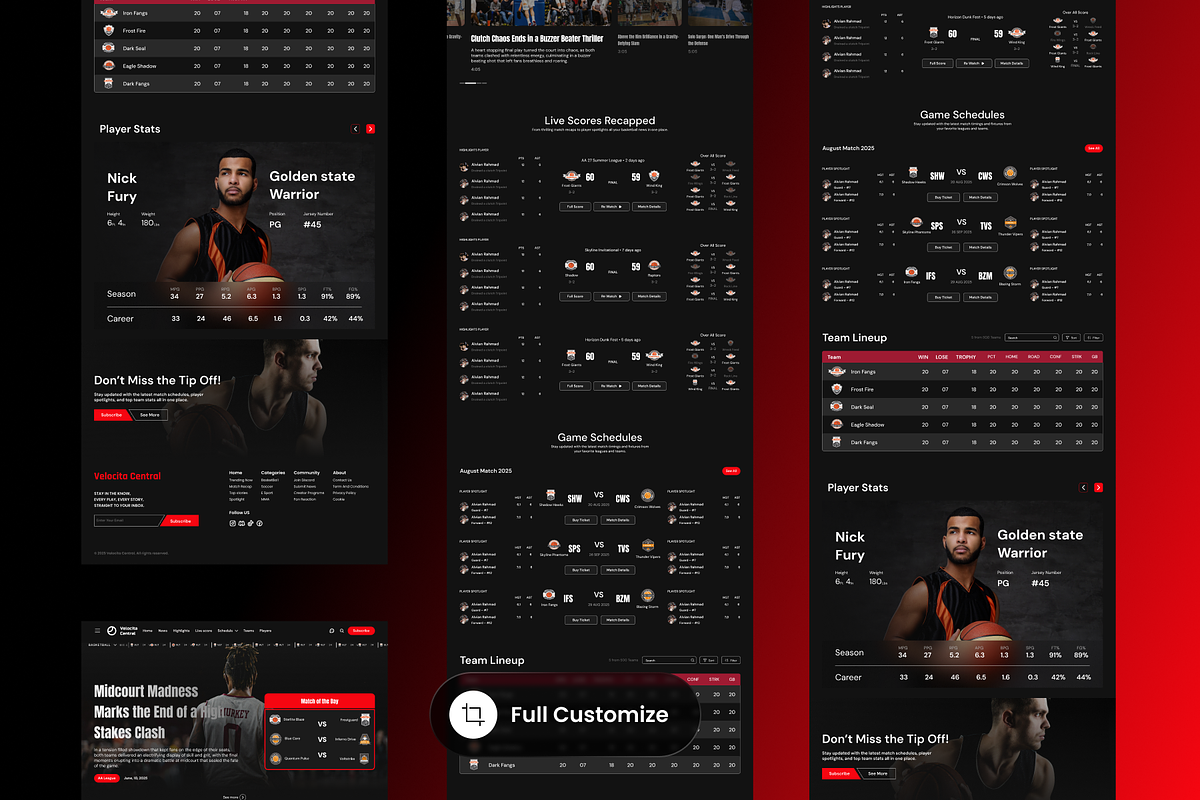This screenshot has height=800, width=1200.
Task: Open Players in the top navbar
Action: point(265,631)
